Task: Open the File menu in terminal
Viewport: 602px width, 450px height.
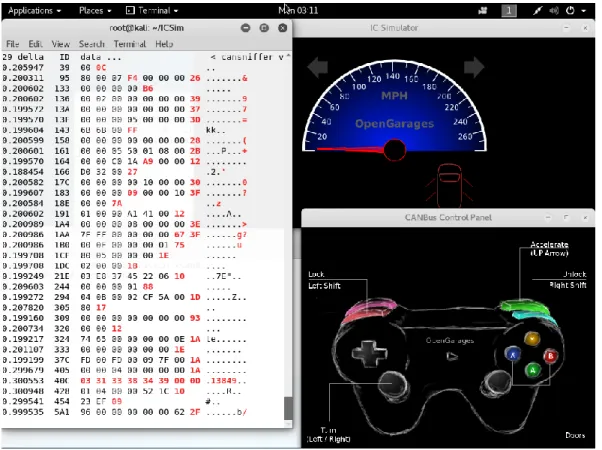Action: click(12, 44)
